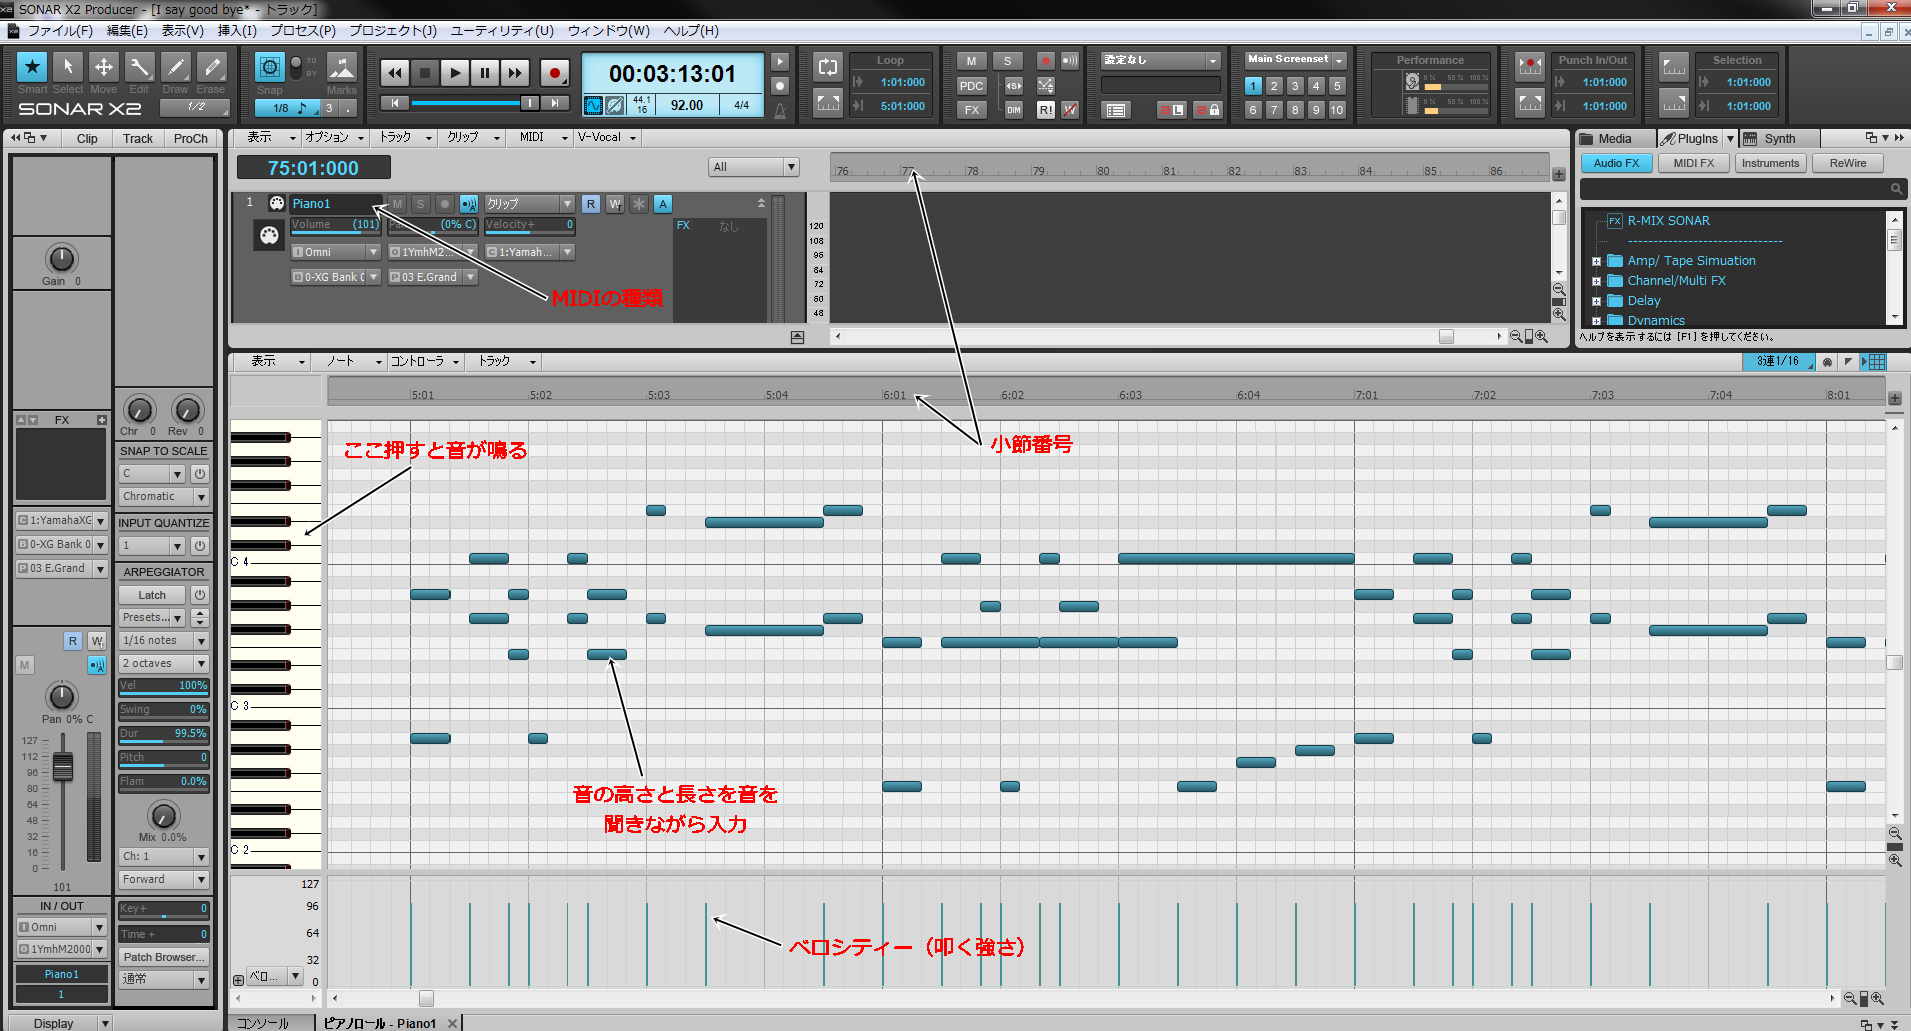Start playback with the Play button
This screenshot has height=1031, width=1911.
tap(455, 72)
